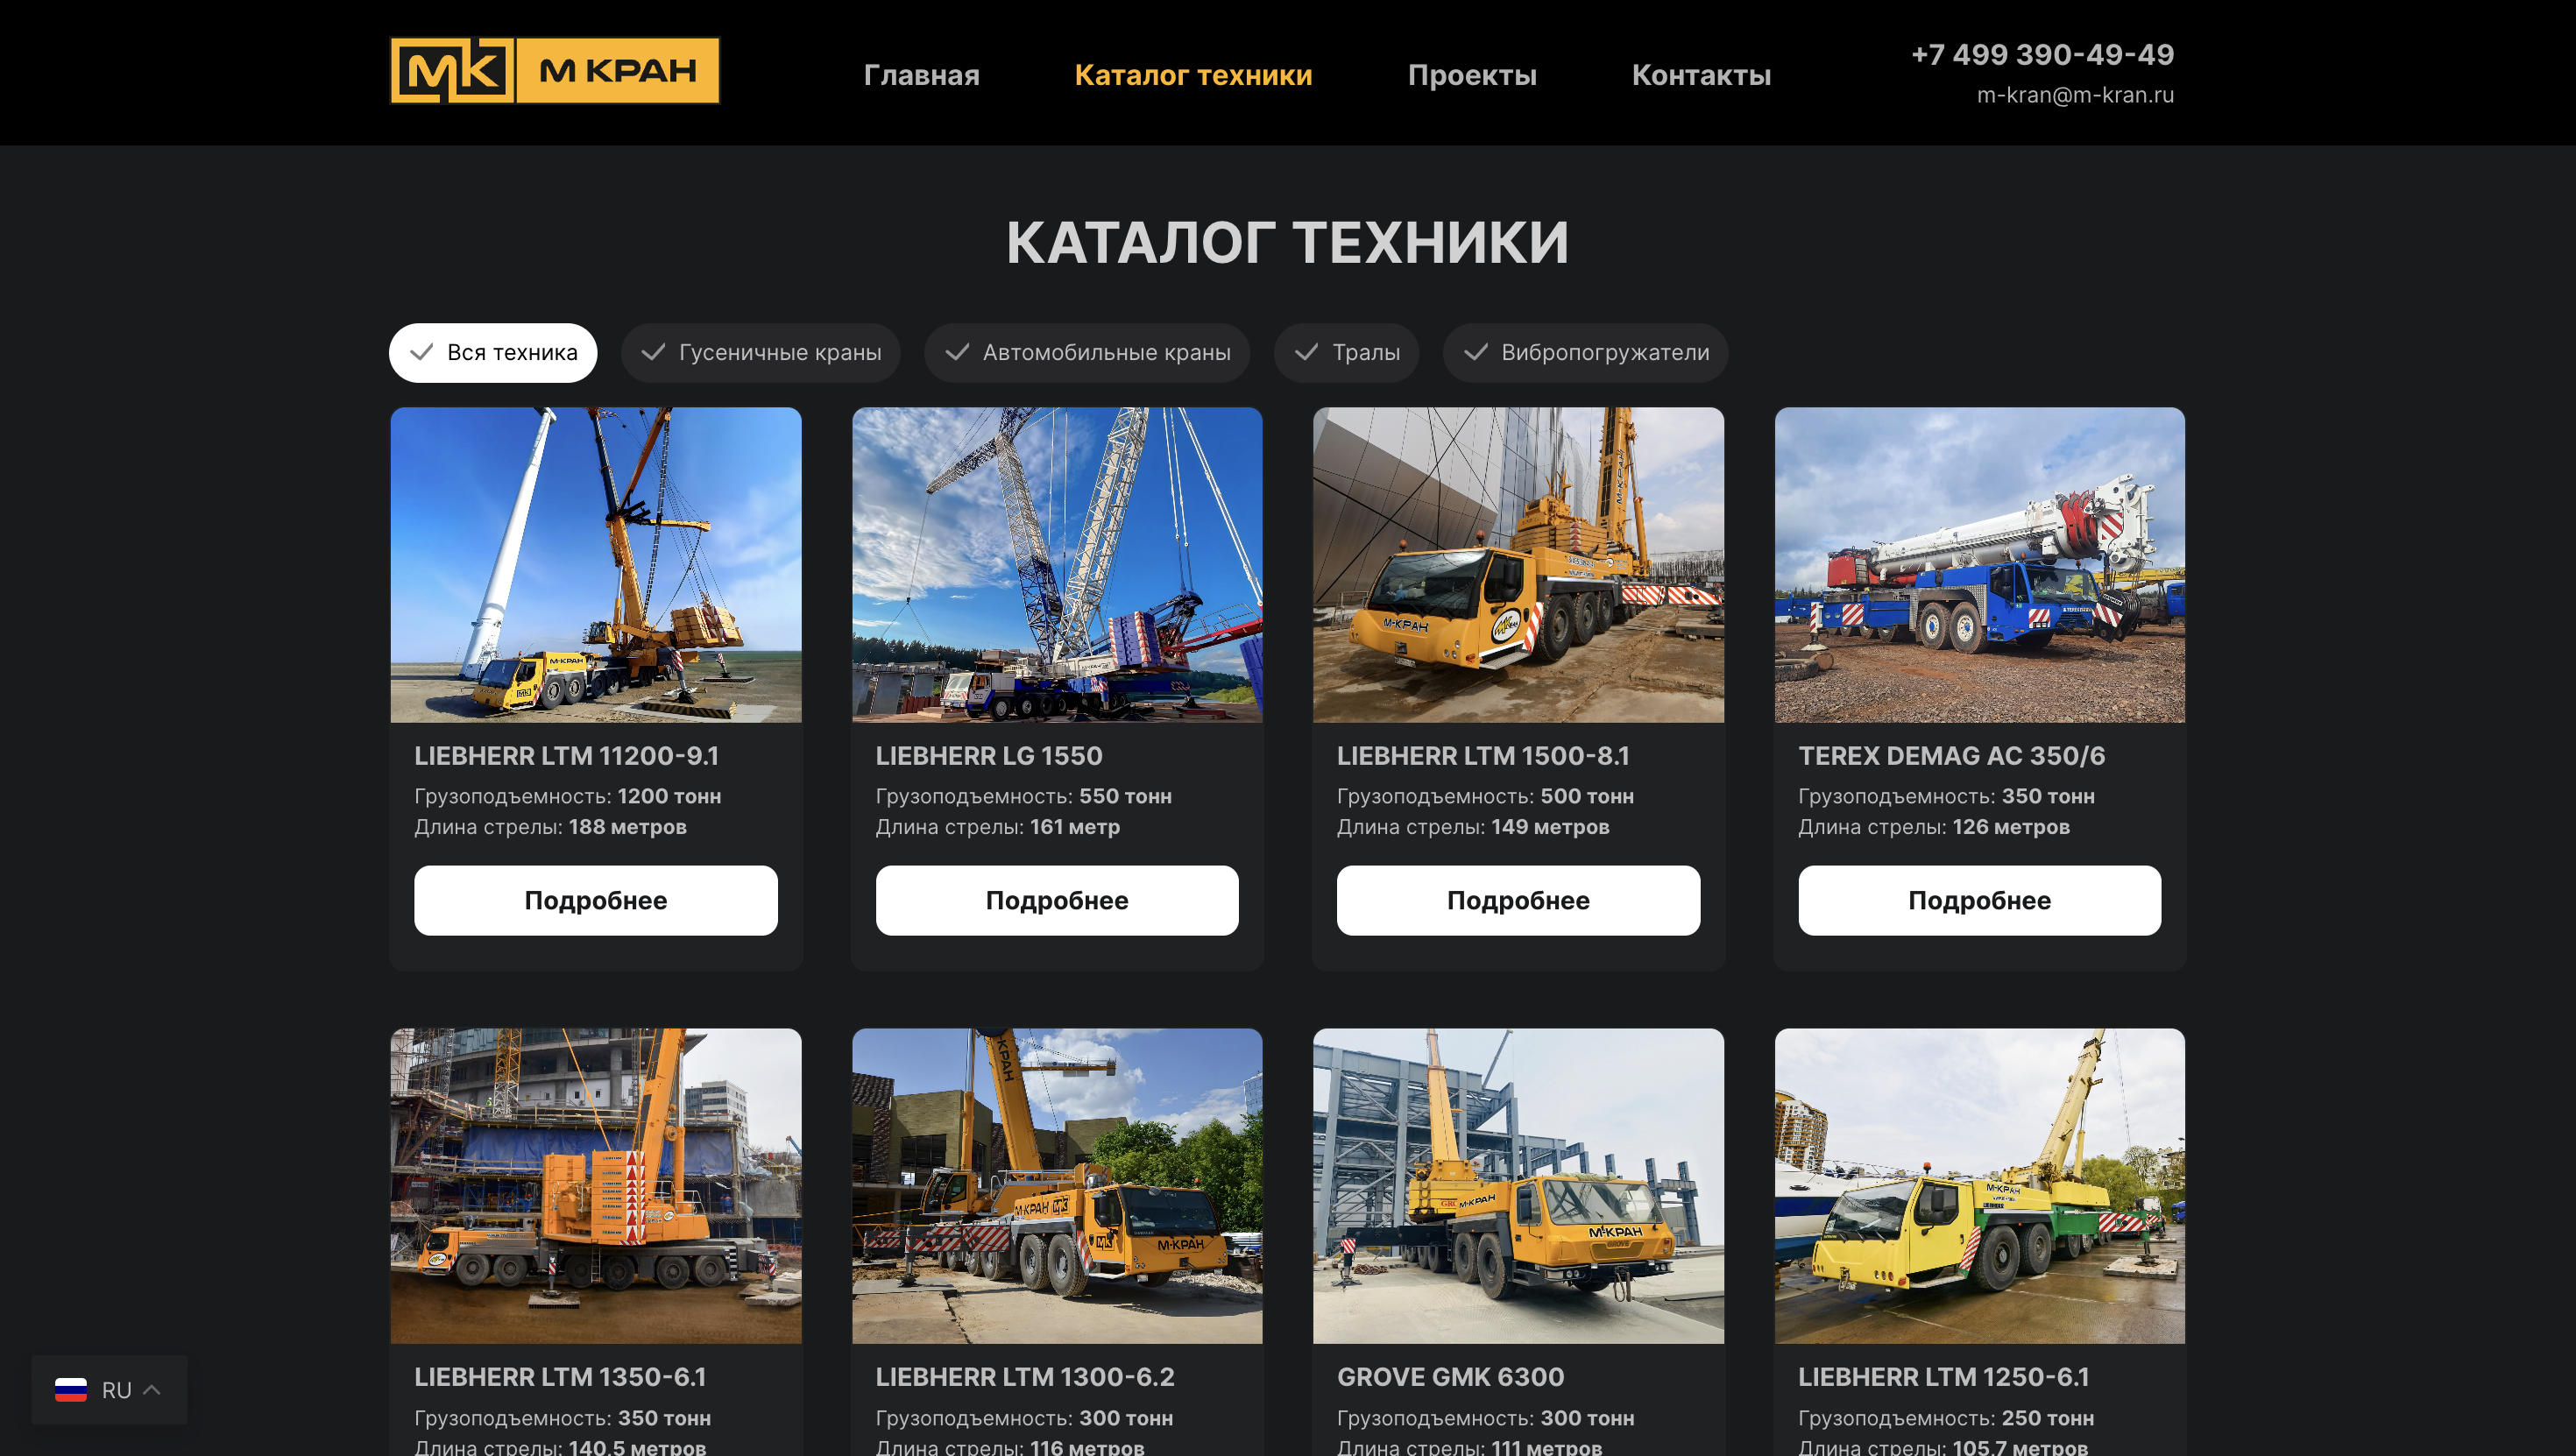
Task: Click the TEREX DEMAG AC 350/6 title
Action: (x=1951, y=756)
